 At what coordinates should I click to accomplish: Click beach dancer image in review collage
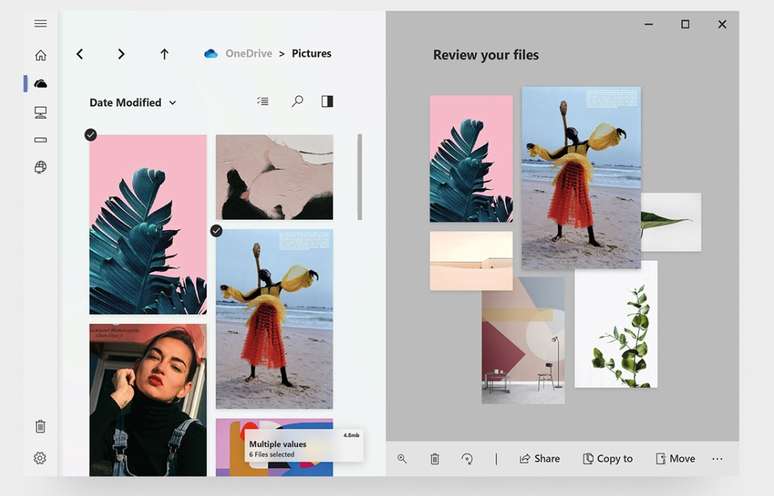tap(581, 178)
